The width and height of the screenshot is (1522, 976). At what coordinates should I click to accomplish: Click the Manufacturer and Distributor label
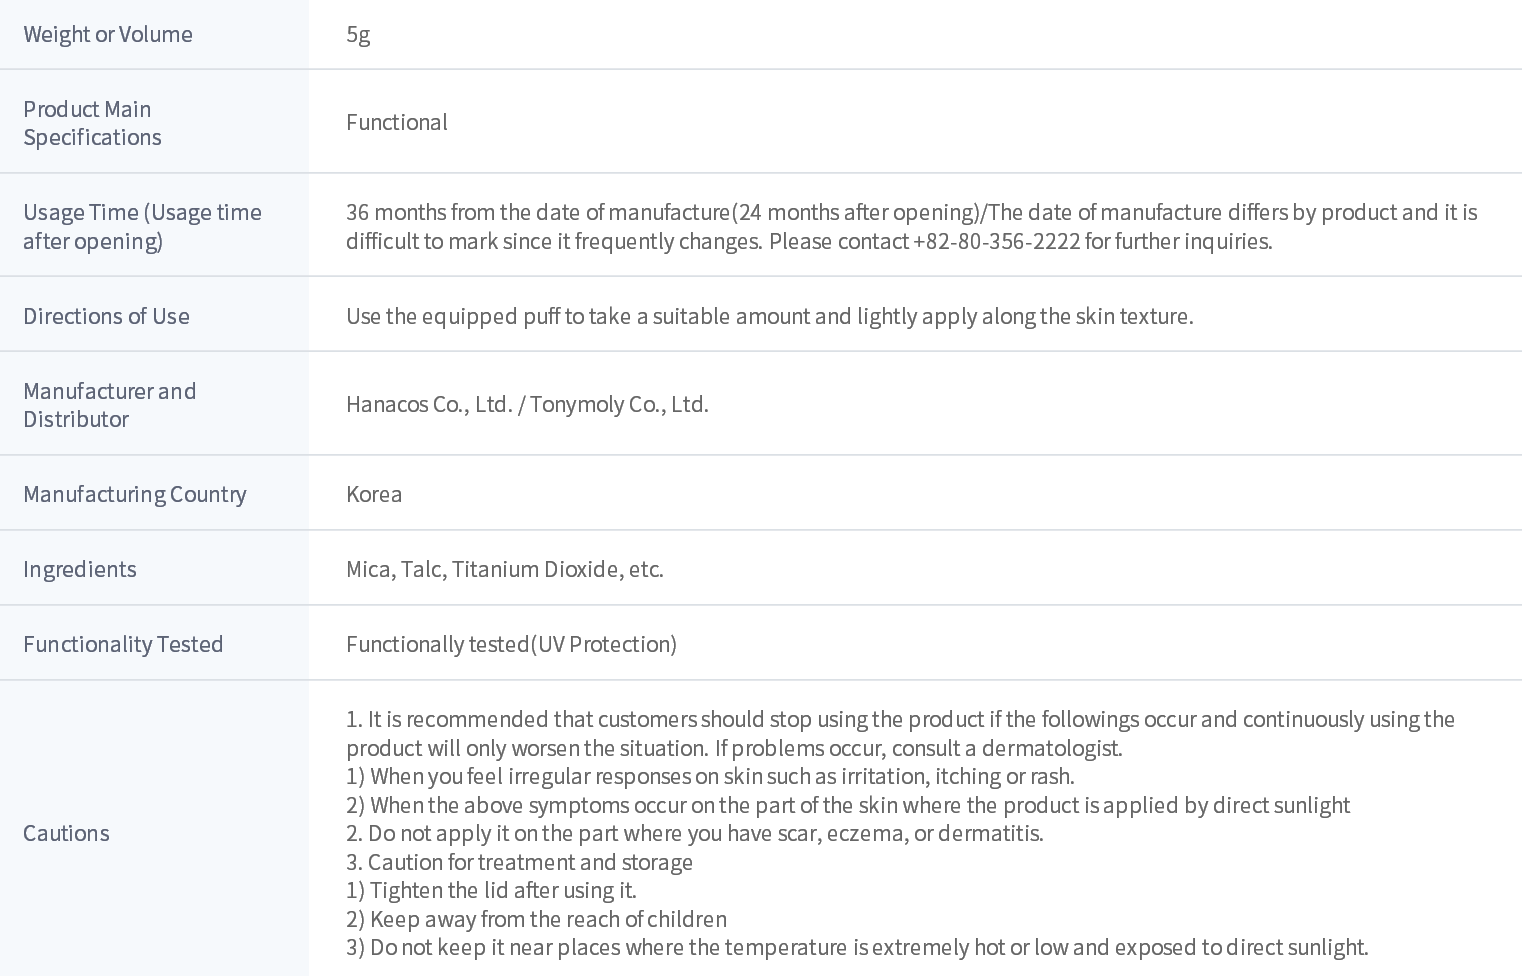pyautogui.click(x=109, y=405)
